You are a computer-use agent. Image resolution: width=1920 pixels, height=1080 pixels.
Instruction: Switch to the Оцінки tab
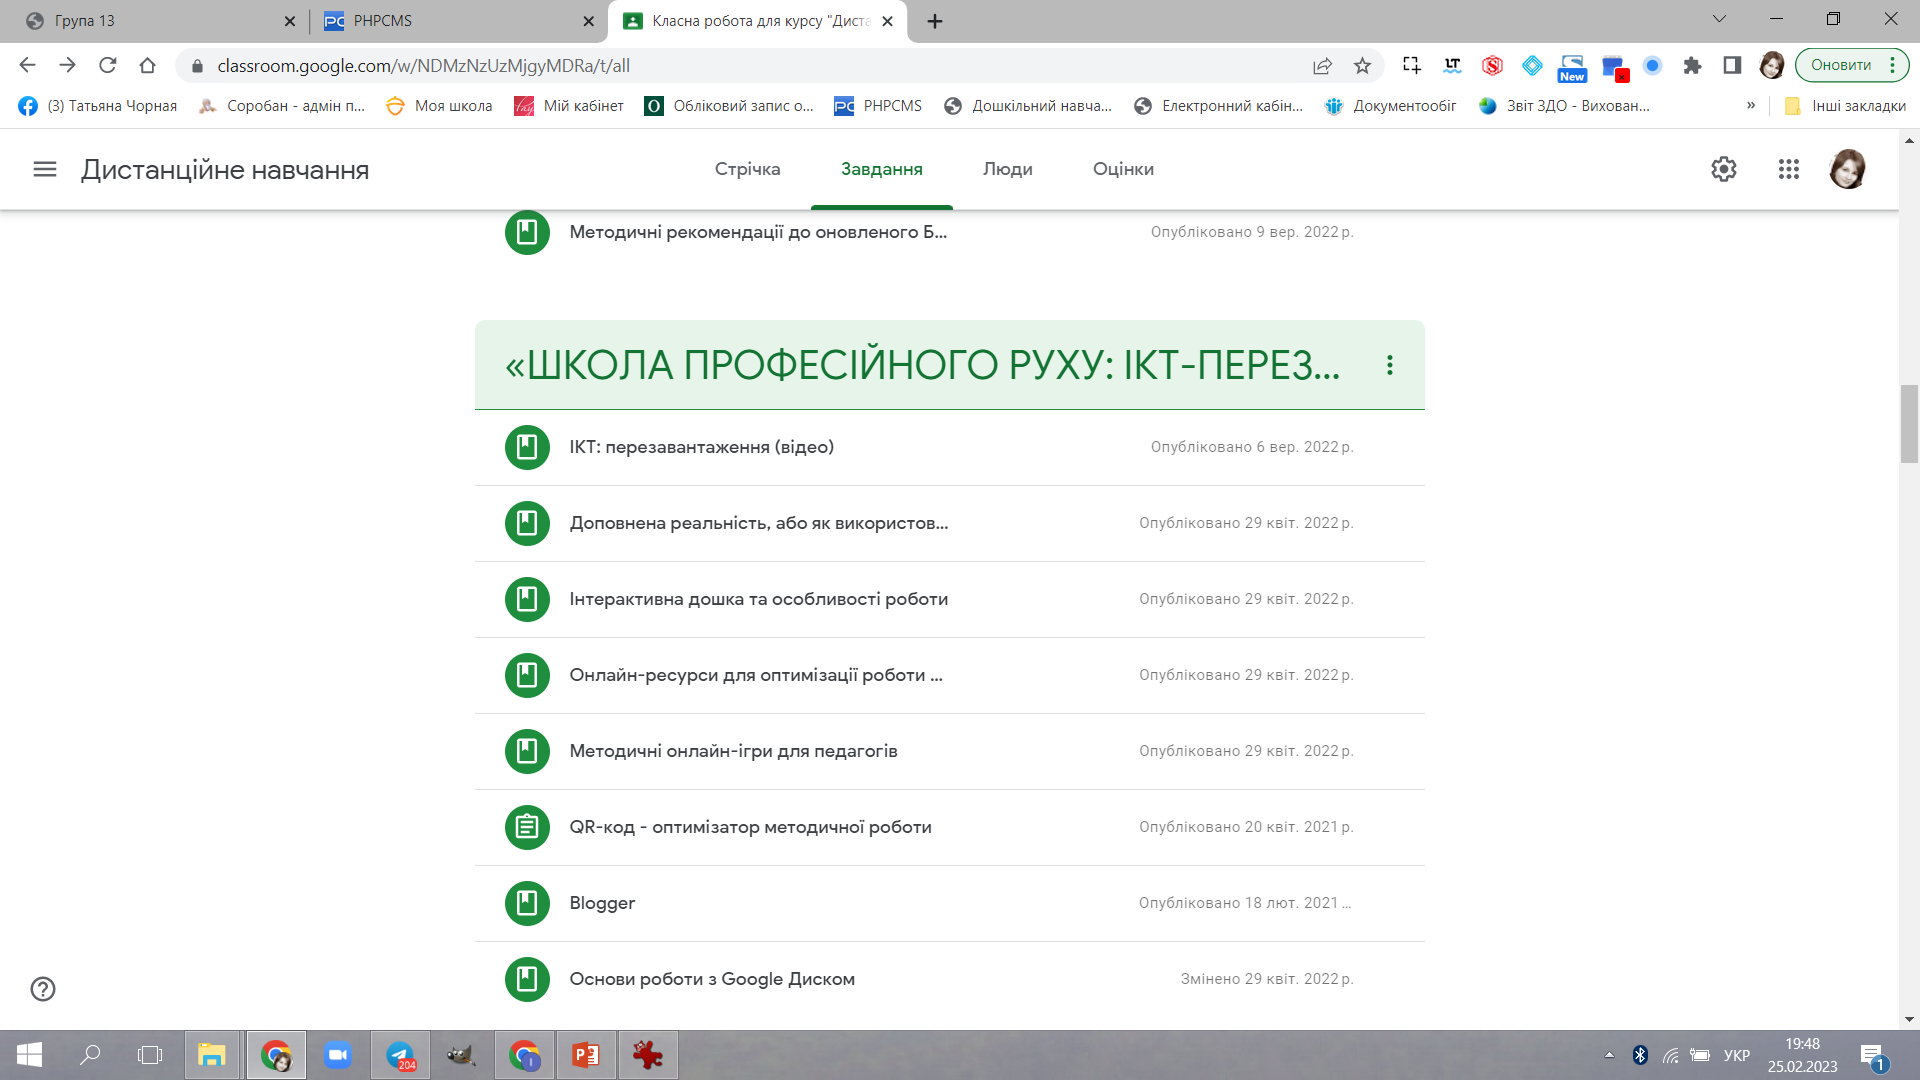(1123, 169)
